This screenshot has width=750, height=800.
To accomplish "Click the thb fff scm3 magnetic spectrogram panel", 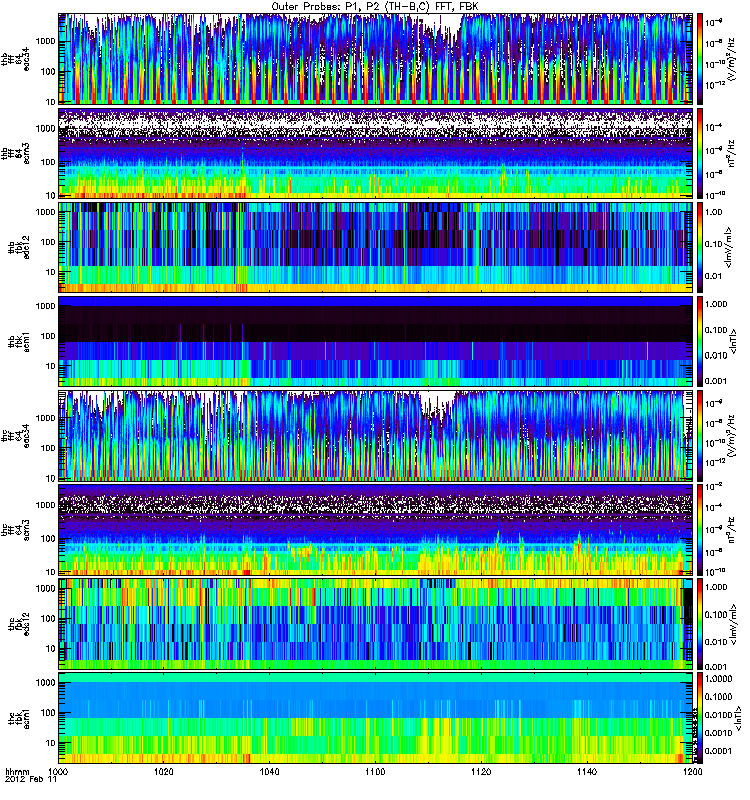I will 376,153.
